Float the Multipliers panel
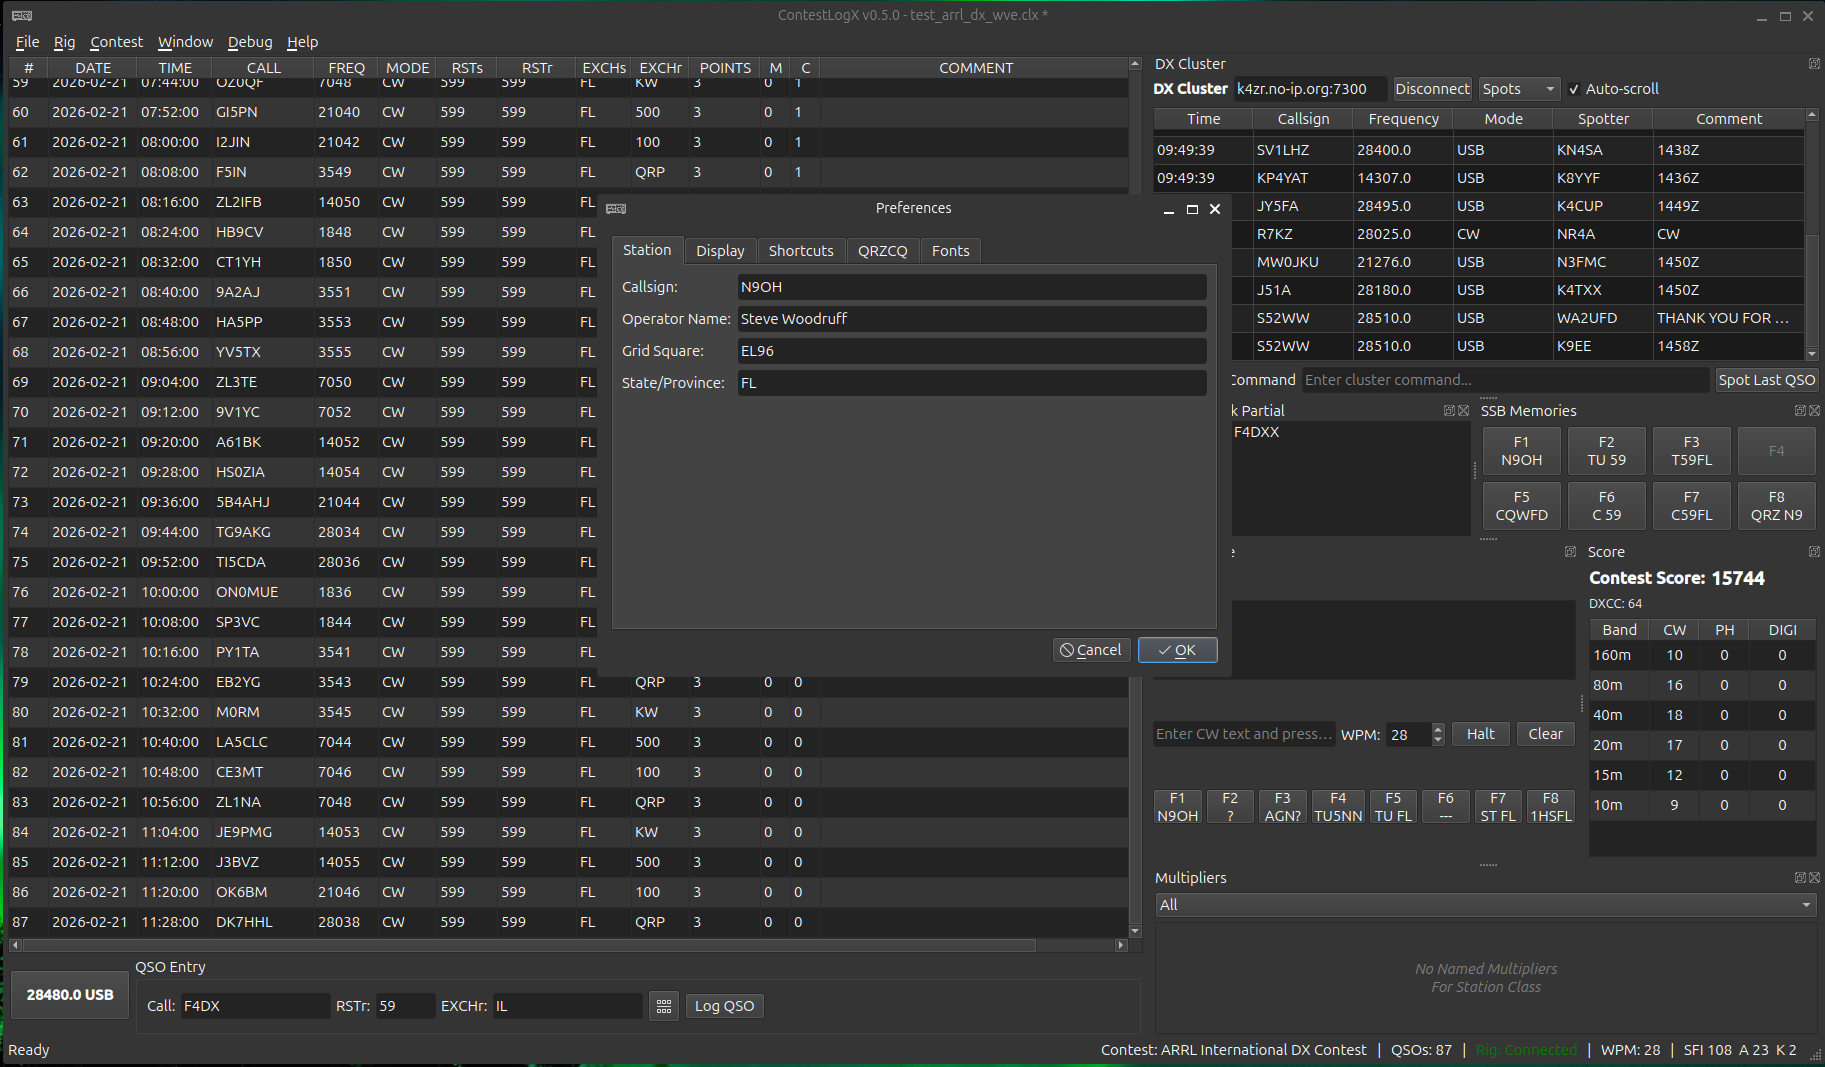The height and width of the screenshot is (1067, 1825). (1798, 877)
